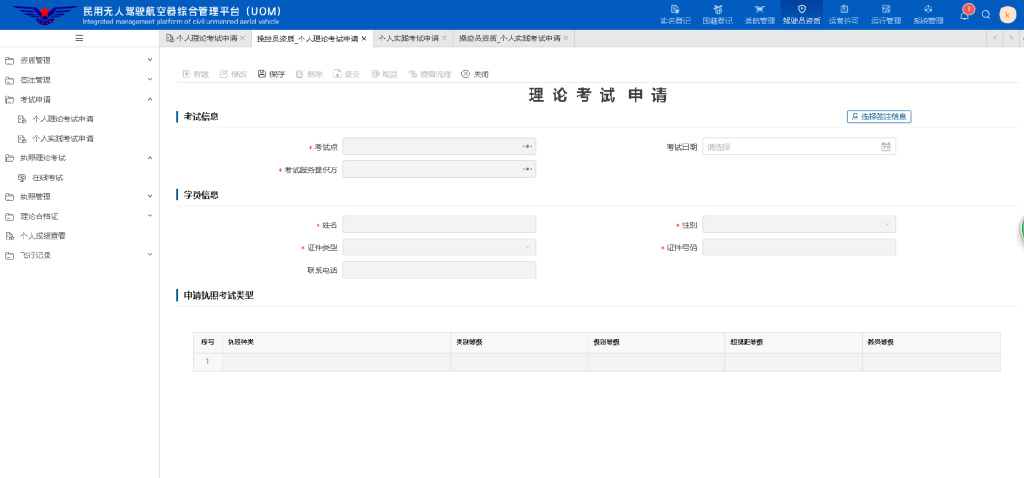Open the calendar icon in 考试日期 field
This screenshot has width=1024, height=478.
[x=886, y=147]
